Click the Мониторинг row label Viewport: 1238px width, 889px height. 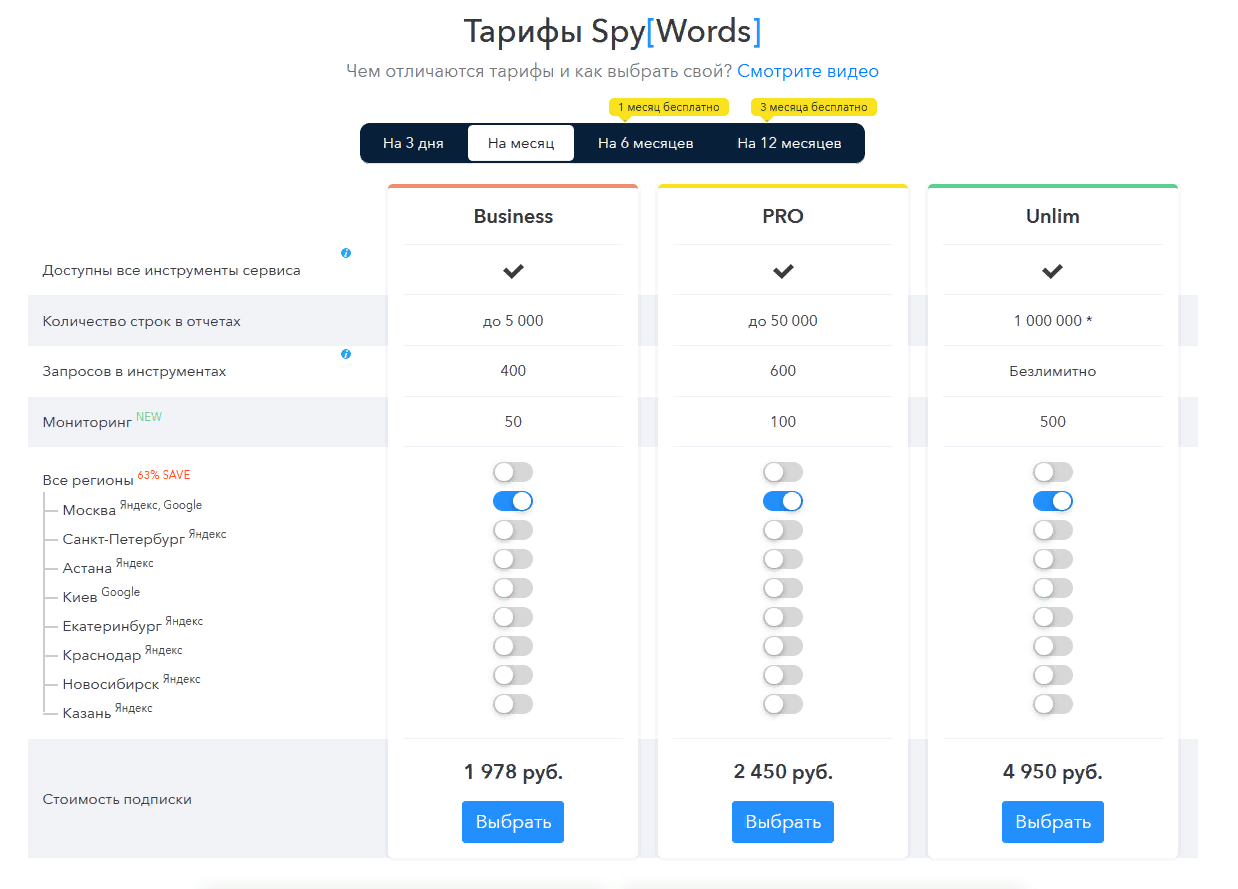(x=87, y=422)
